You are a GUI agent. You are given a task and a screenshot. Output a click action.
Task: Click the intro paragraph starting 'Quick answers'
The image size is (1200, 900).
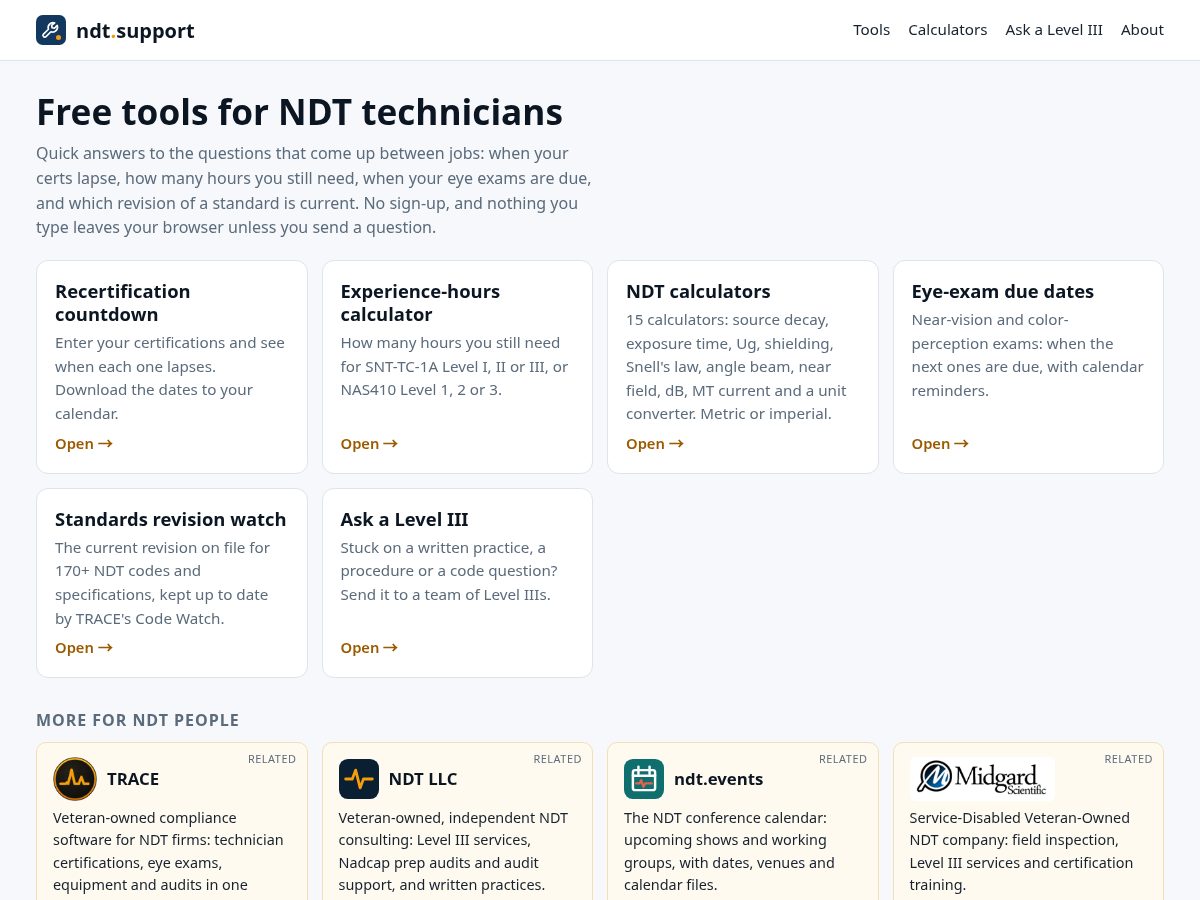coord(314,190)
